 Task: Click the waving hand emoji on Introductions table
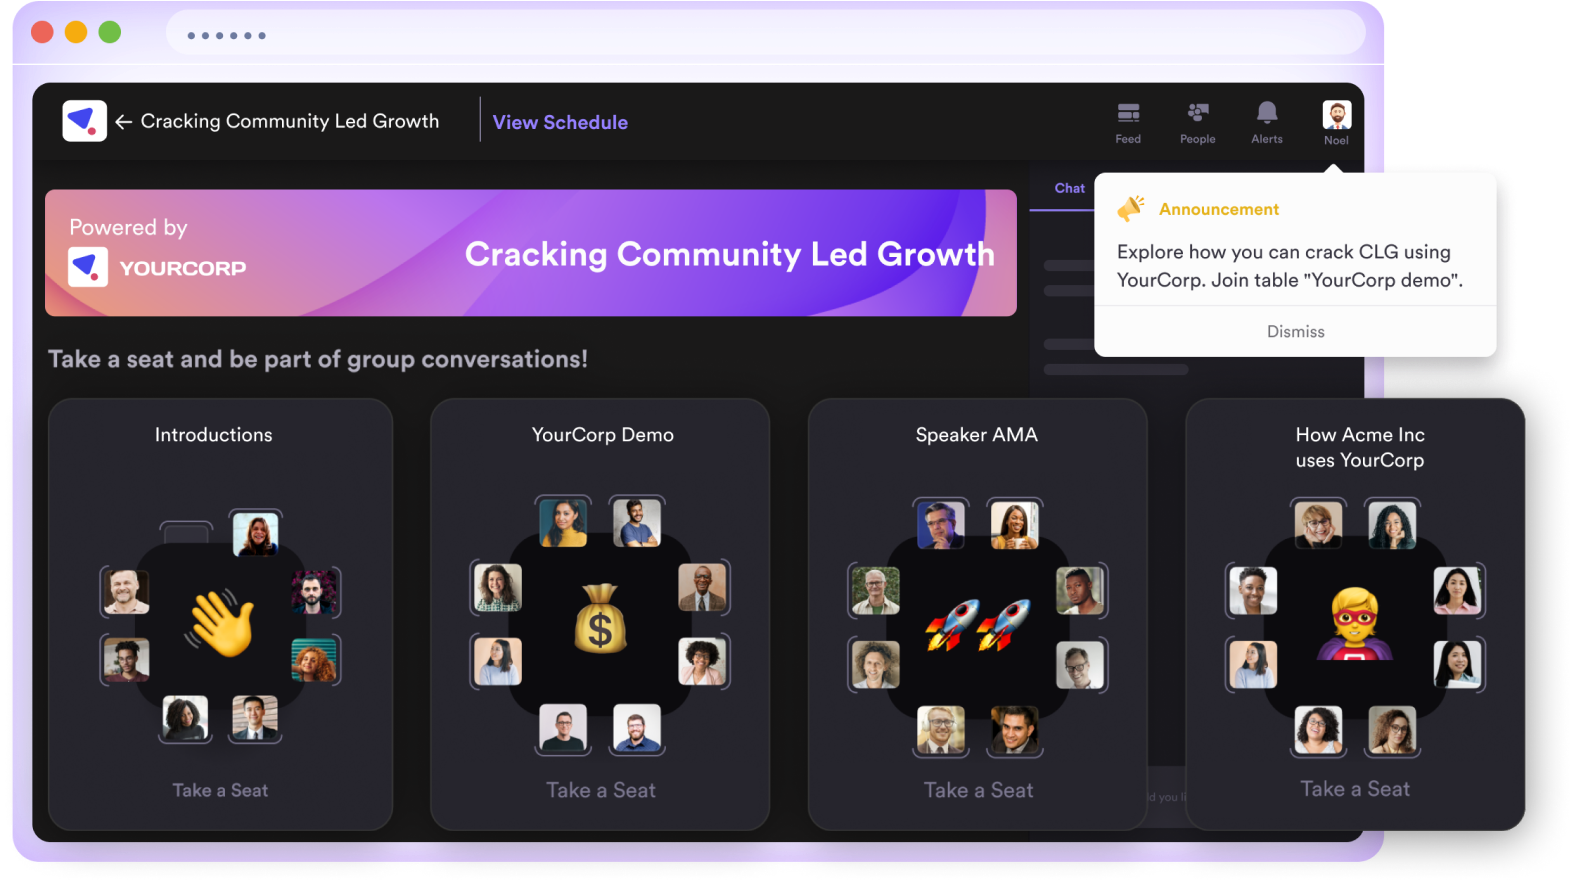(x=220, y=623)
